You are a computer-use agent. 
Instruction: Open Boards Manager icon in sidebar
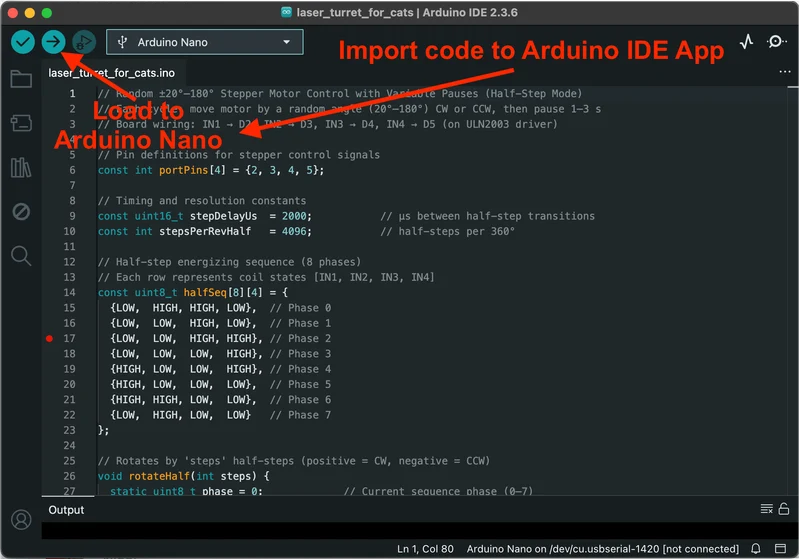pos(21,123)
